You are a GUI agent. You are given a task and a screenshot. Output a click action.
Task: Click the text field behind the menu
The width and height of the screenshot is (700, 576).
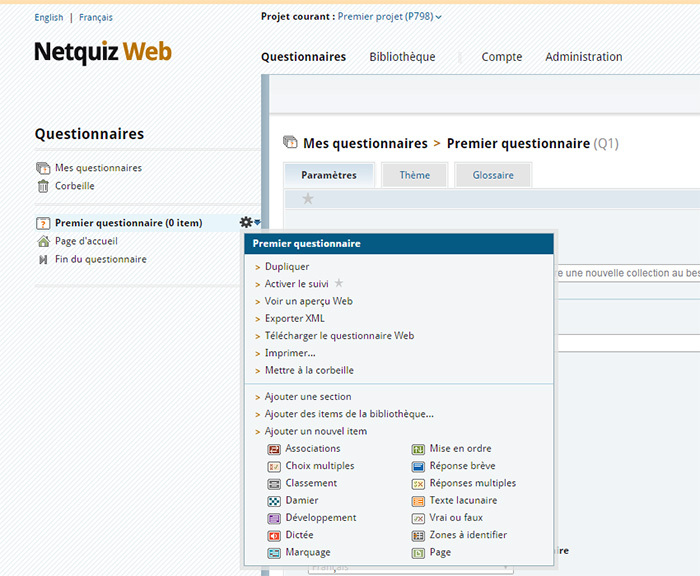point(629,343)
